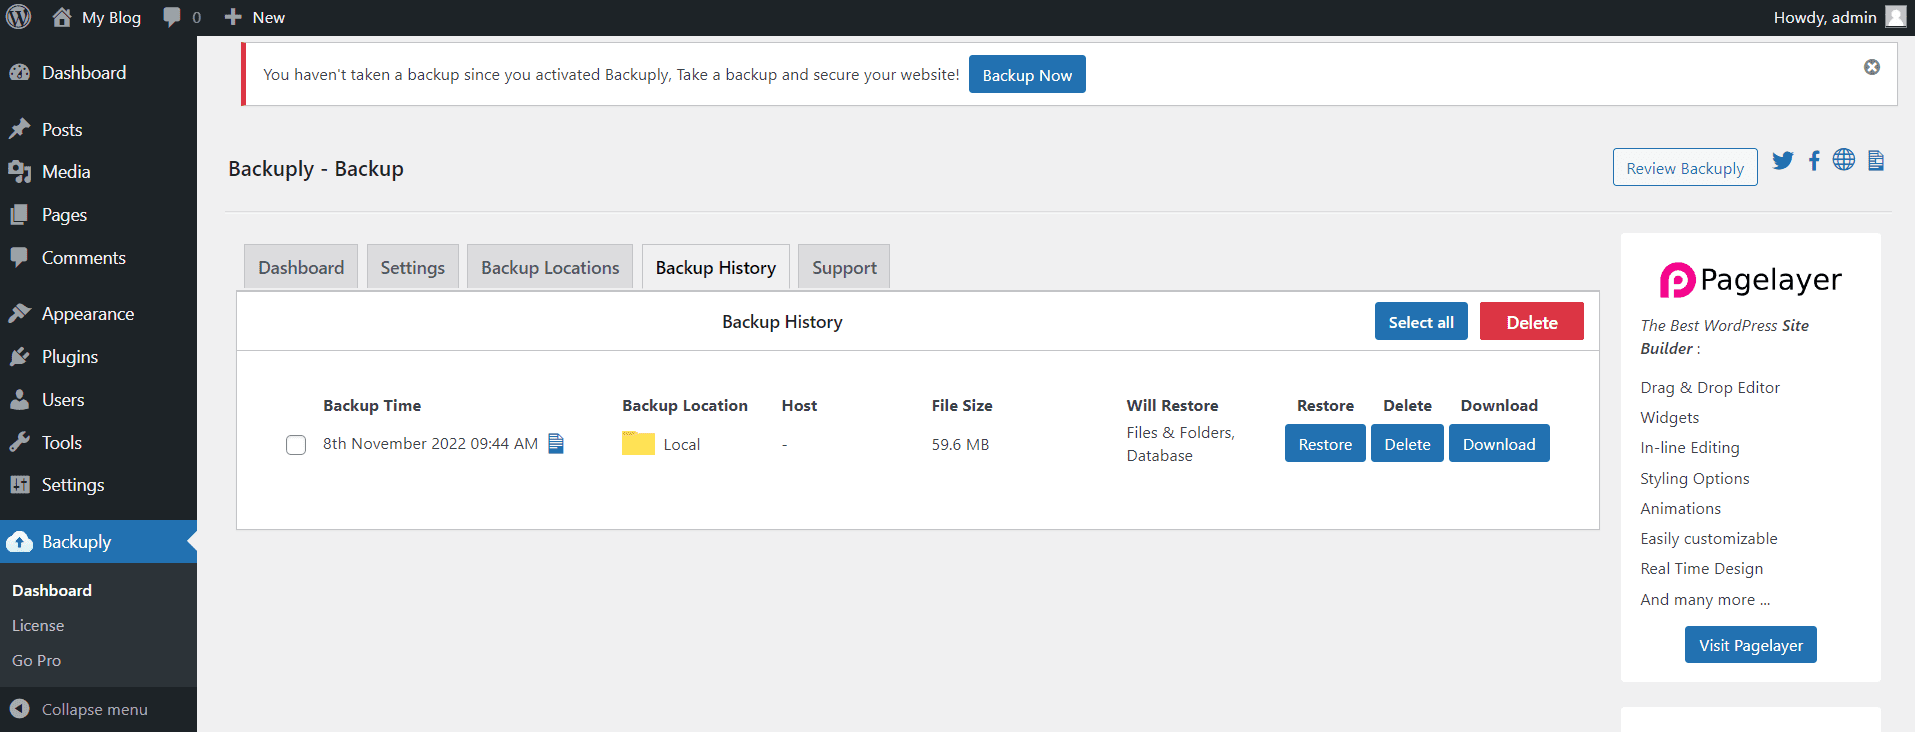Viewport: 1915px width, 732px height.
Task: Open Backuply documentation icon
Action: pos(1876,160)
